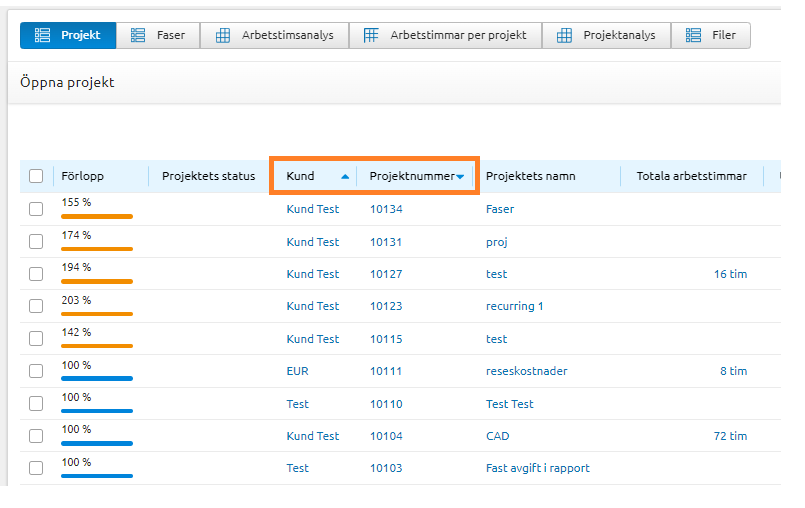Sort by the Projektets namn column header
The width and height of the screenshot is (805, 508).
click(x=530, y=176)
